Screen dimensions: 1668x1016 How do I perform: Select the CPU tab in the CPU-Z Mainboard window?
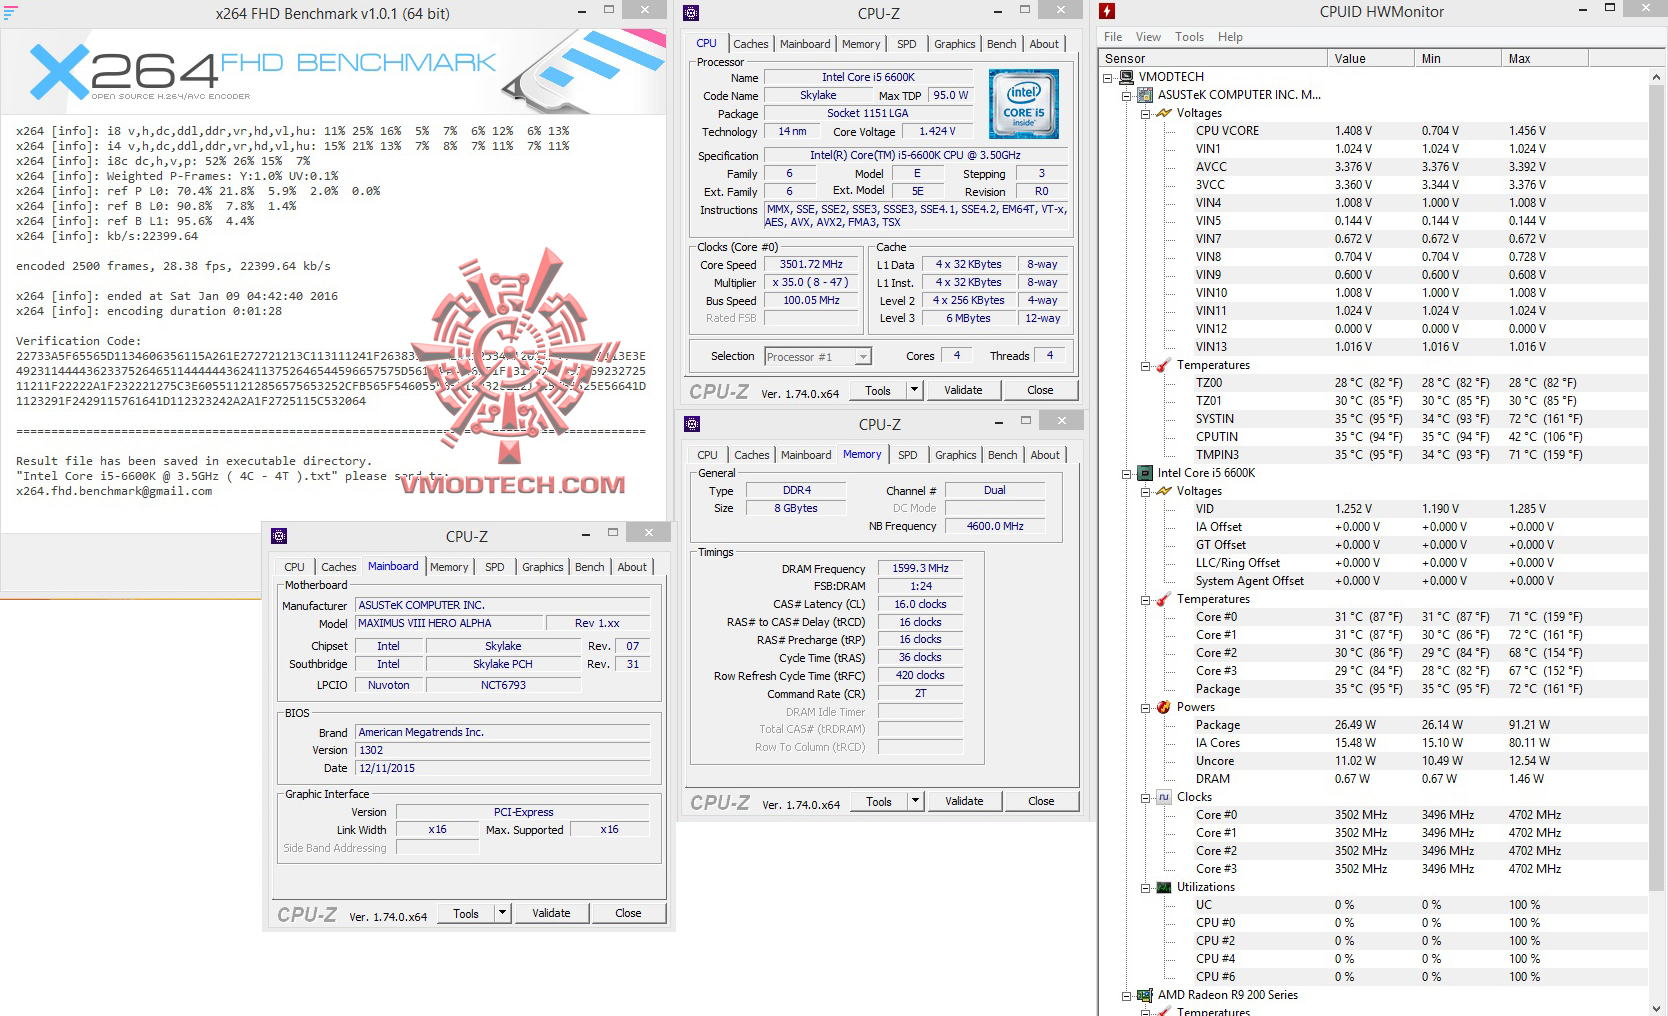click(294, 567)
